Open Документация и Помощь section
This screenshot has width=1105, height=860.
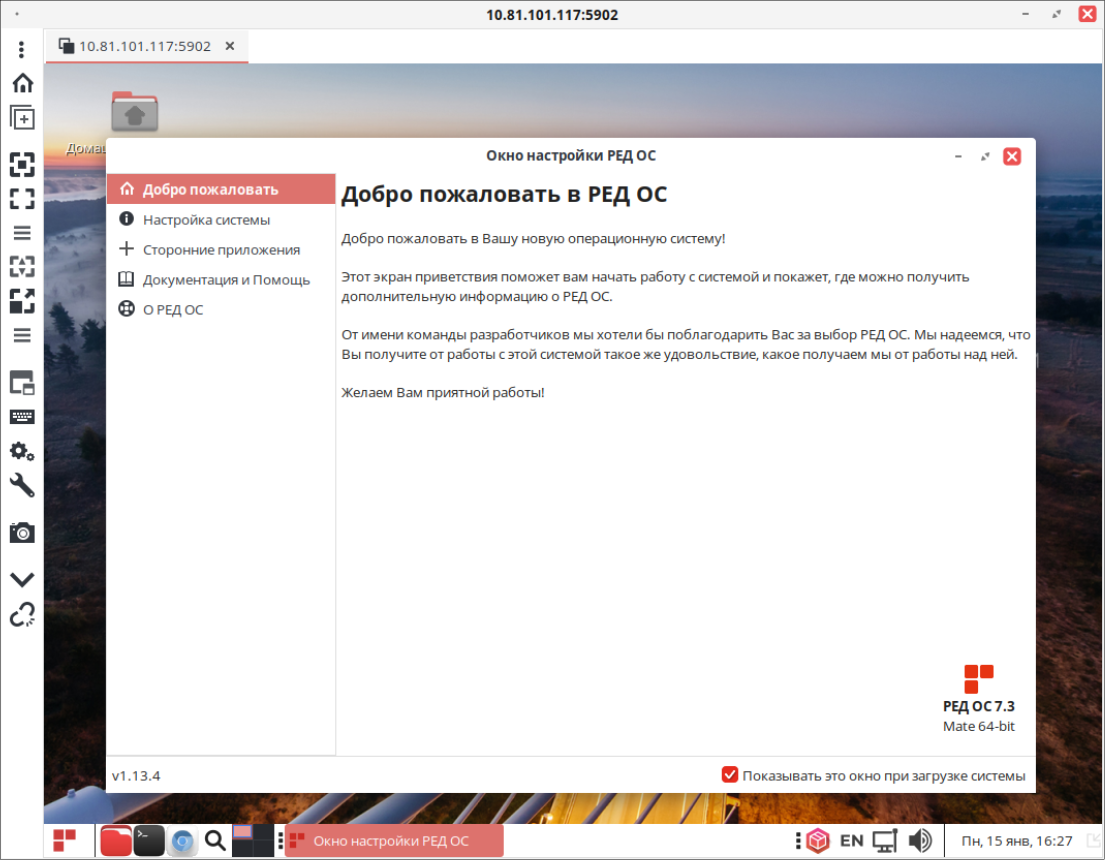point(221,279)
